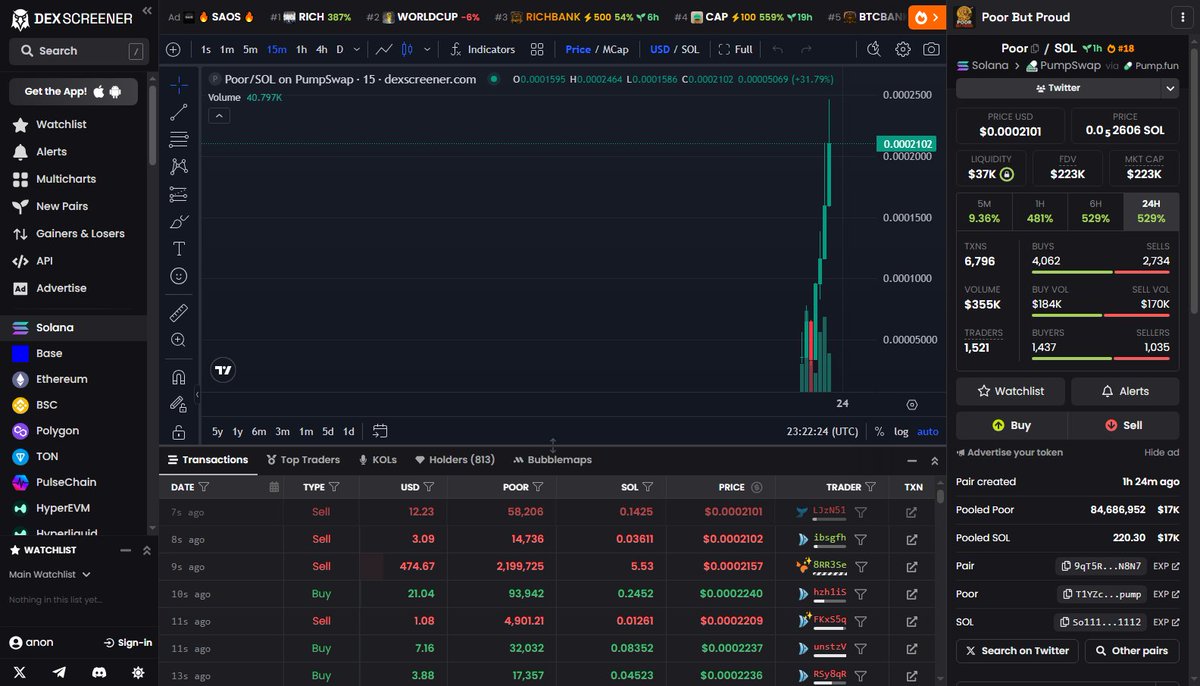Select the Text annotation tool
This screenshot has width=1200, height=686.
178,248
